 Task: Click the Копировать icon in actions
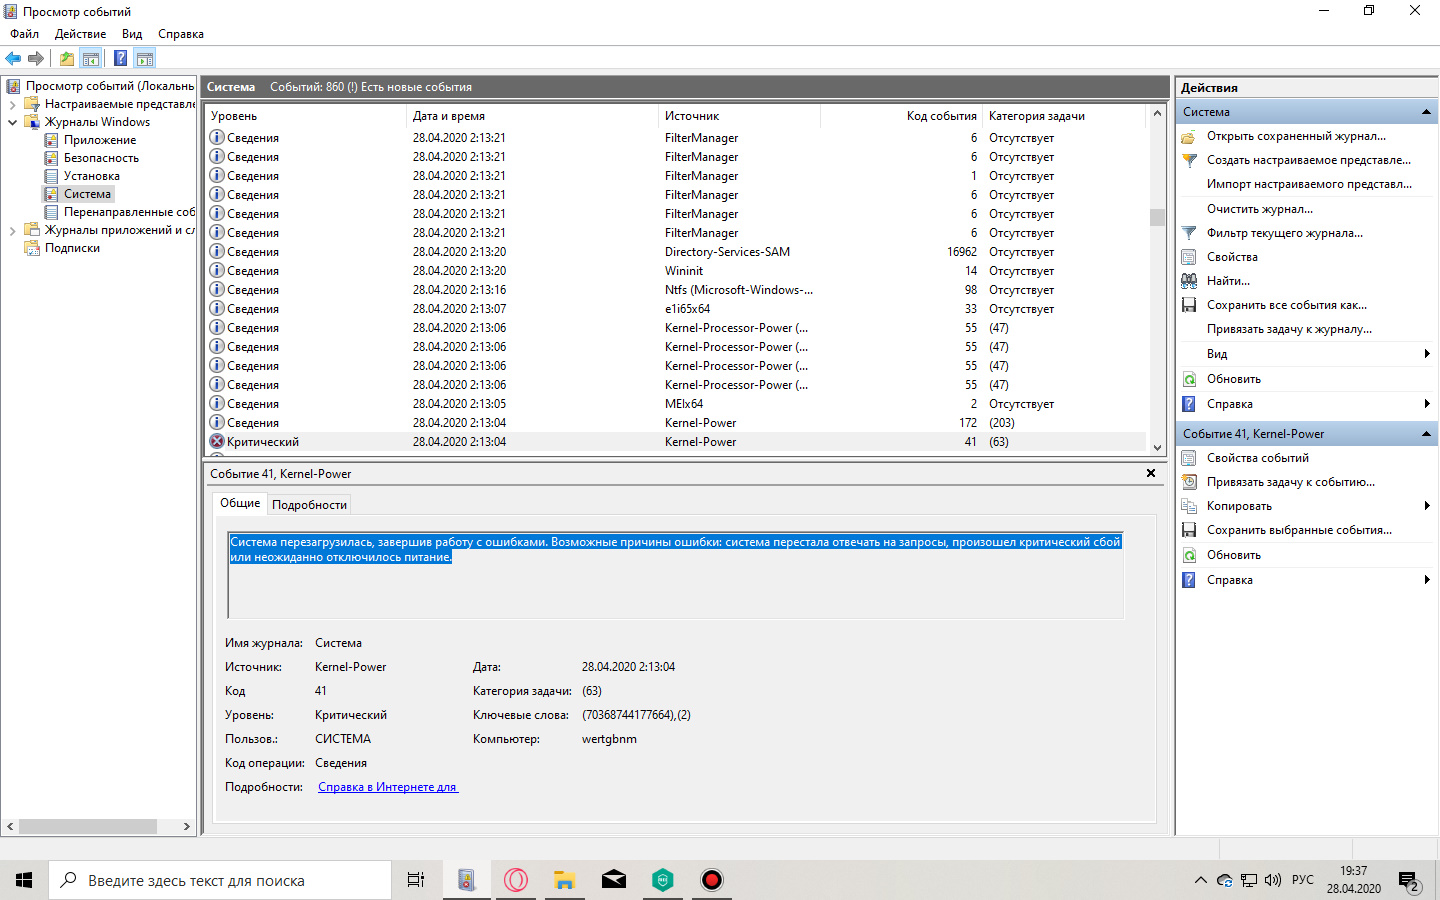[x=1189, y=506]
